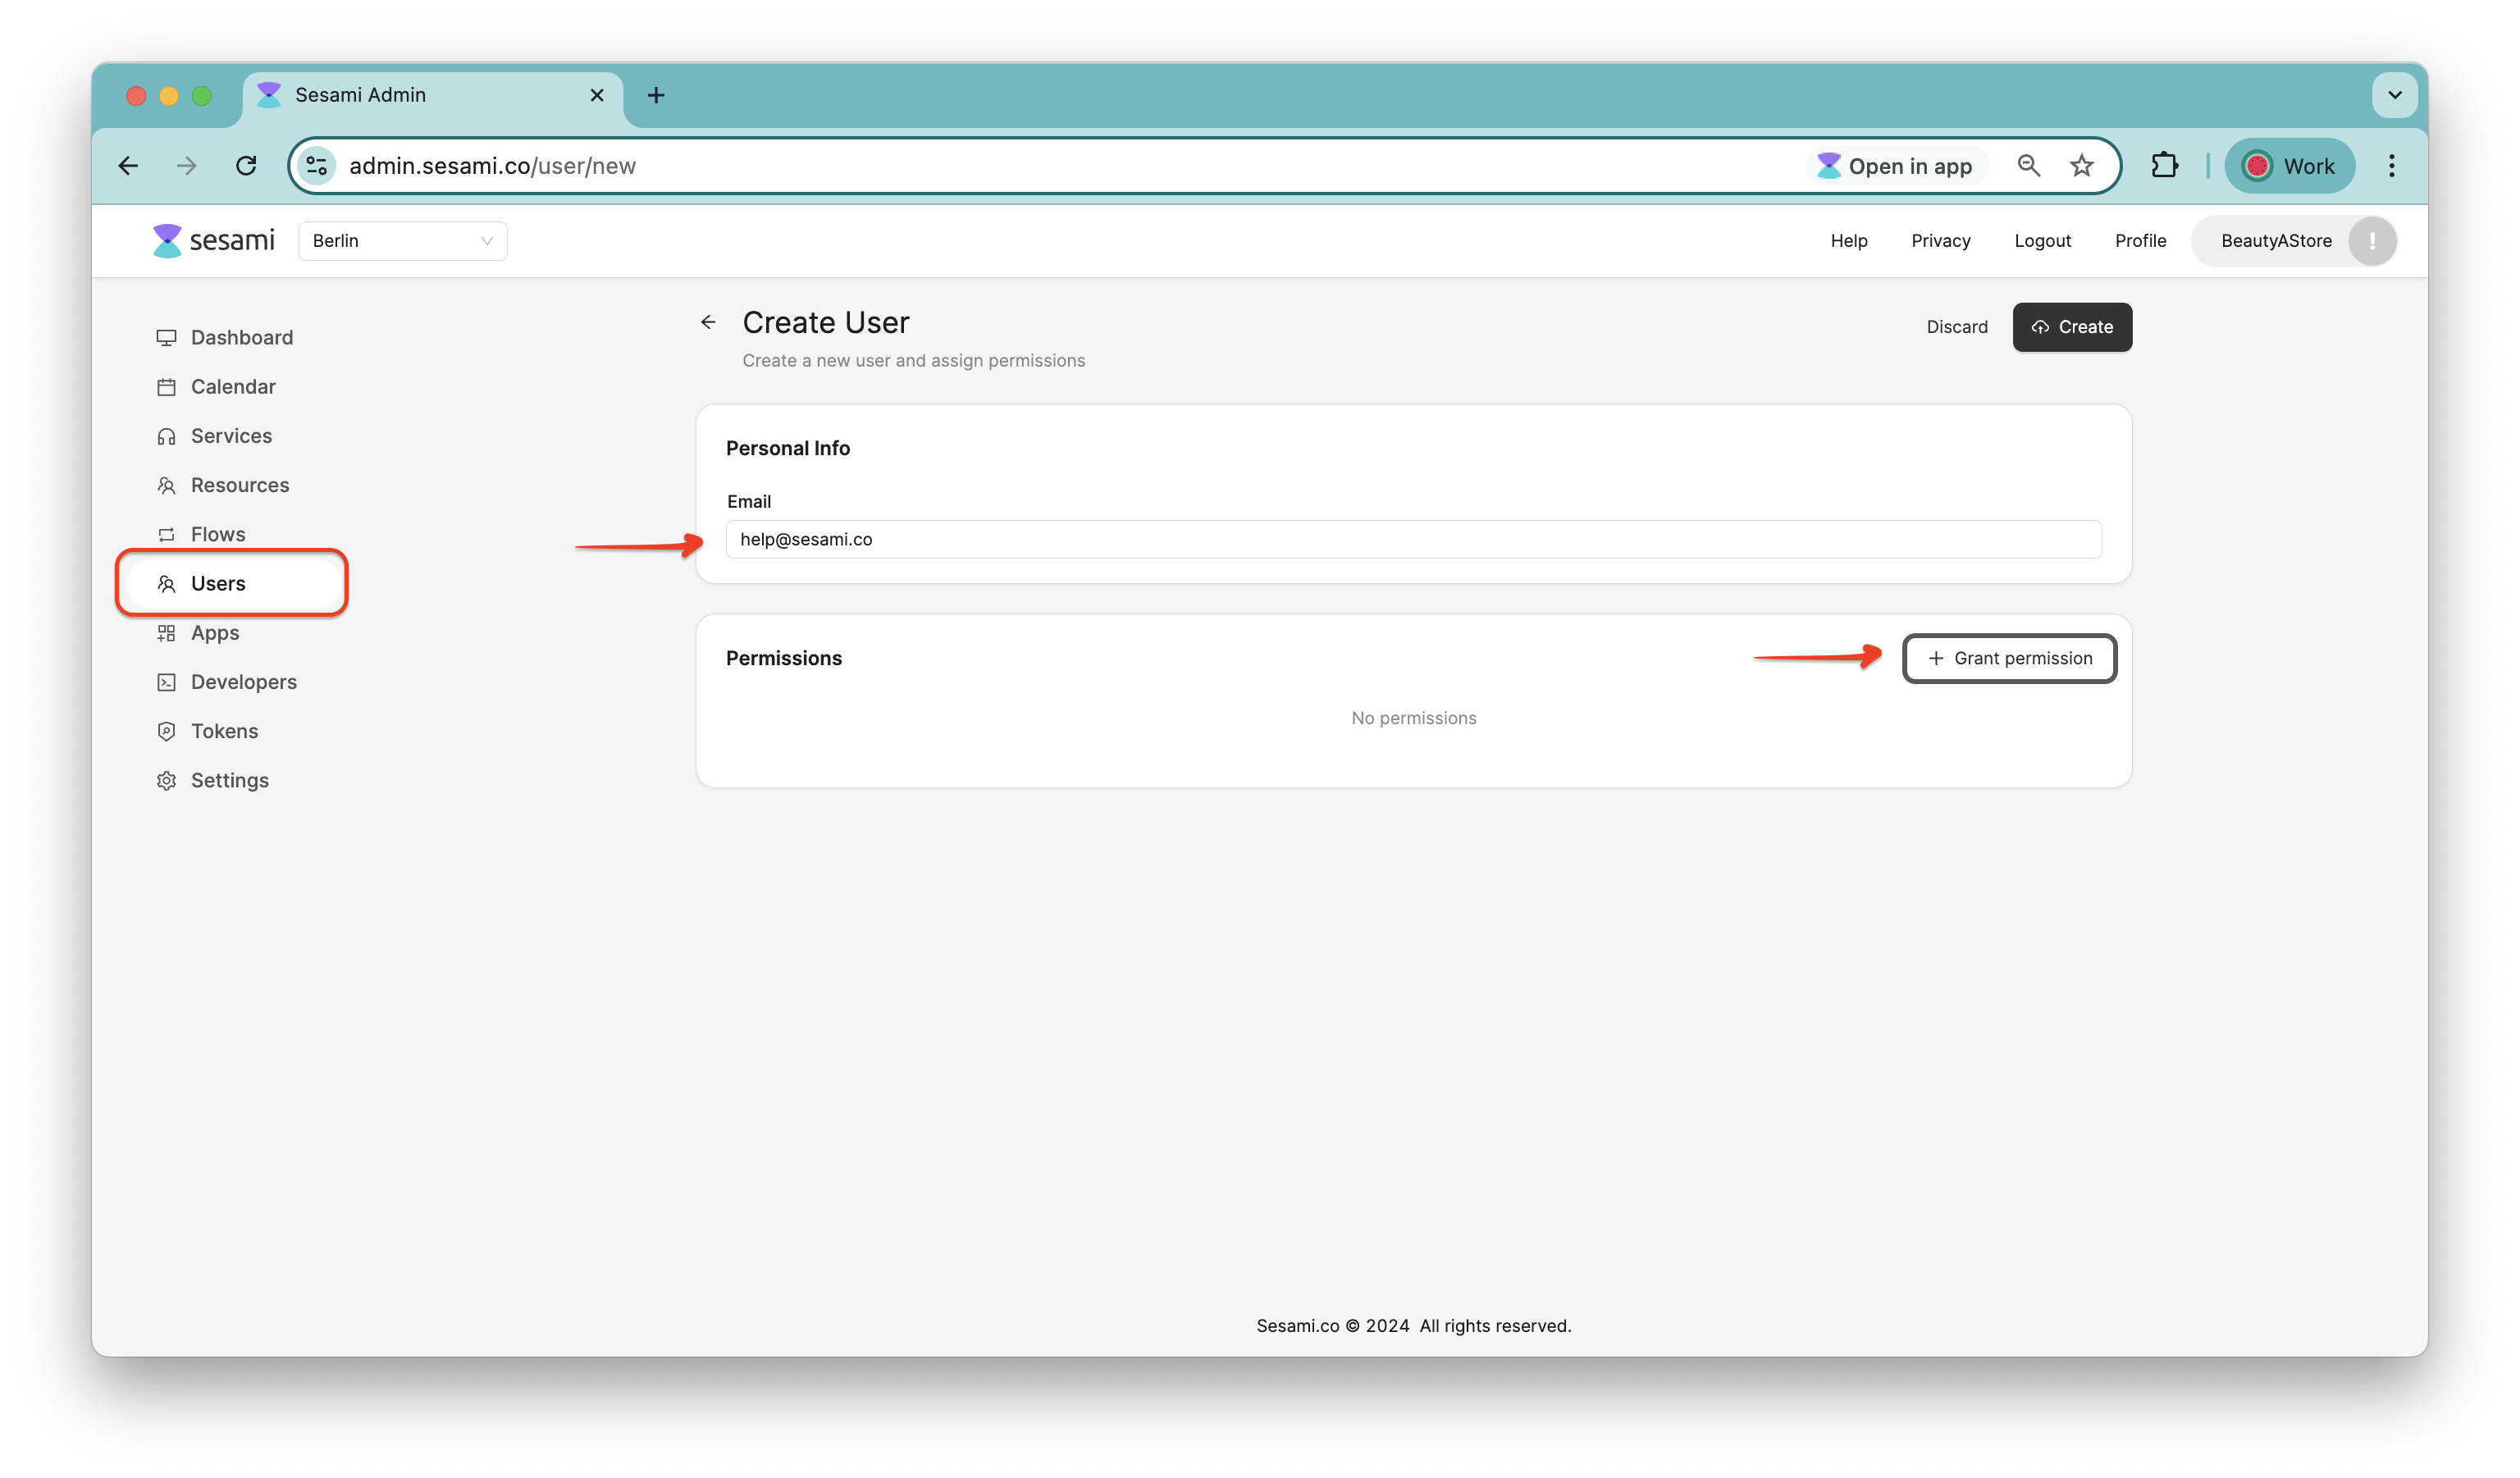
Task: Click the Apps grid icon
Action: coord(166,633)
